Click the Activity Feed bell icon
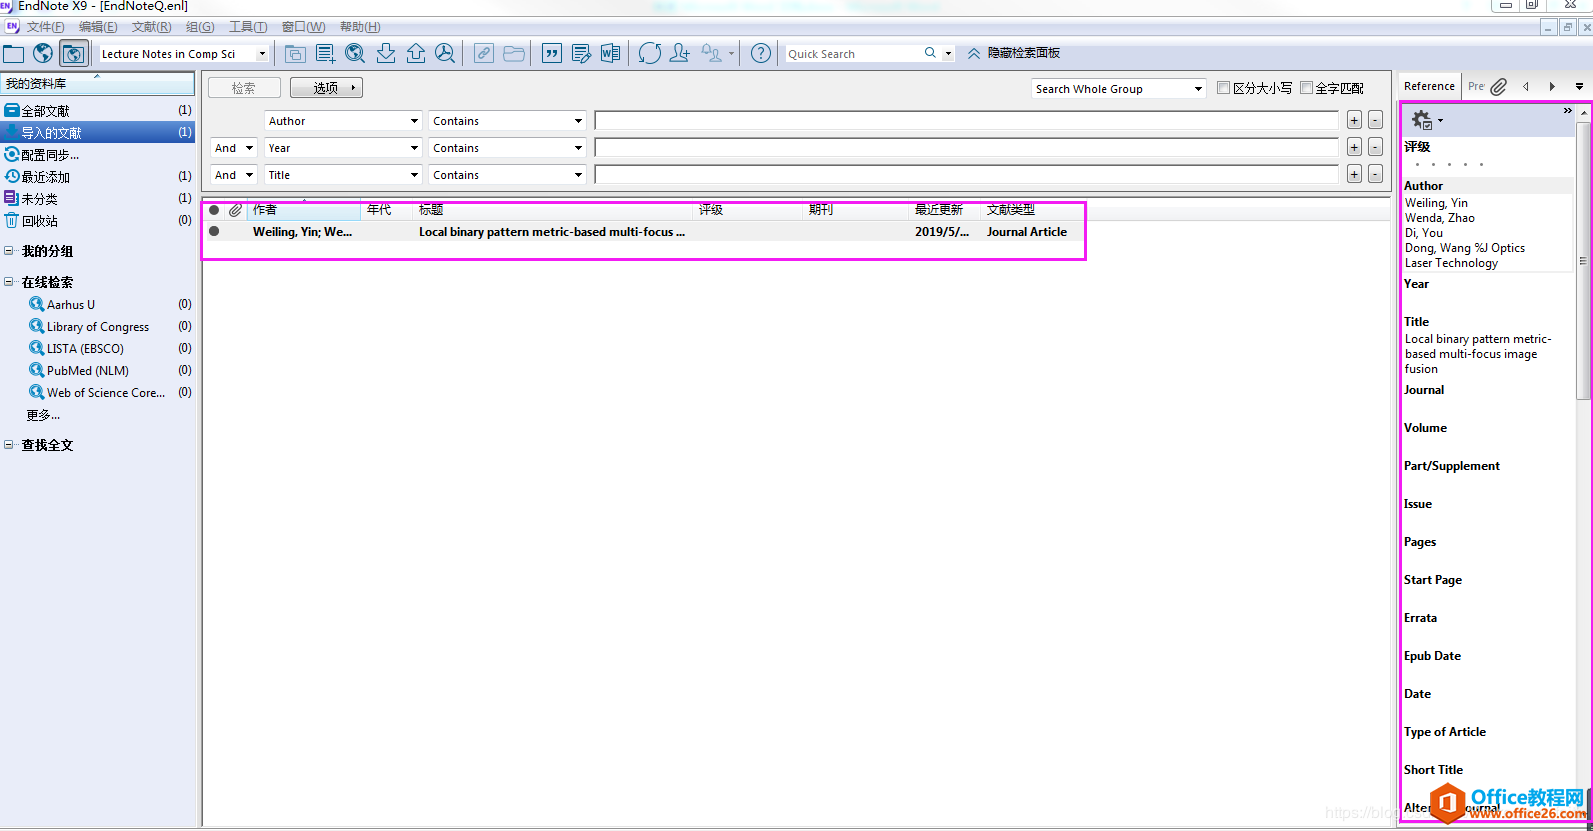This screenshot has width=1593, height=831. (x=712, y=53)
